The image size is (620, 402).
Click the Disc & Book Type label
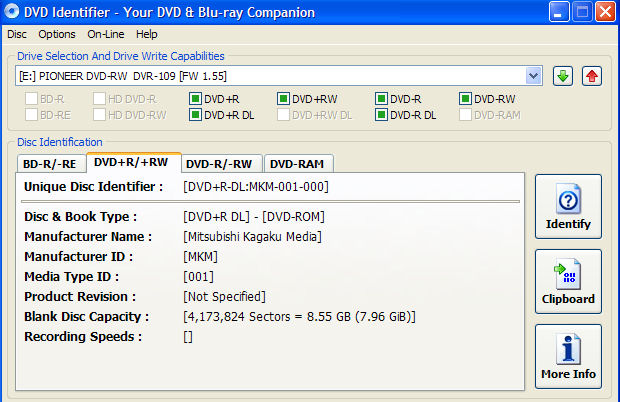pos(80,217)
